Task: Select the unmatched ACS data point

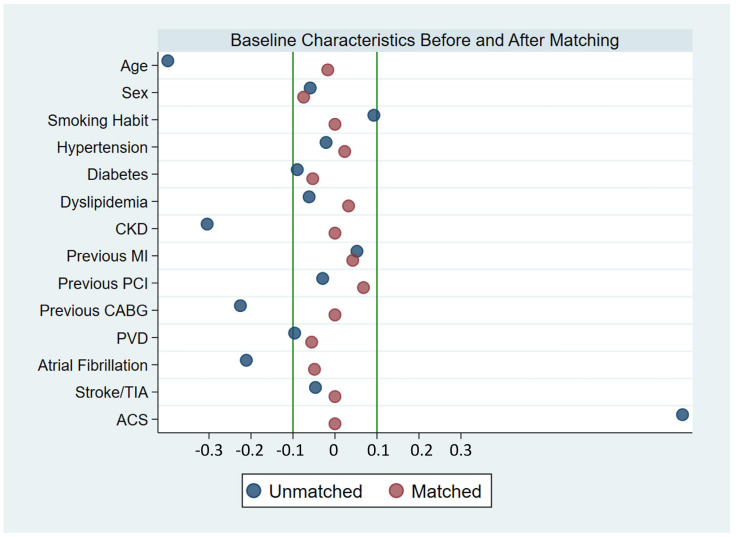Action: pyautogui.click(x=682, y=414)
